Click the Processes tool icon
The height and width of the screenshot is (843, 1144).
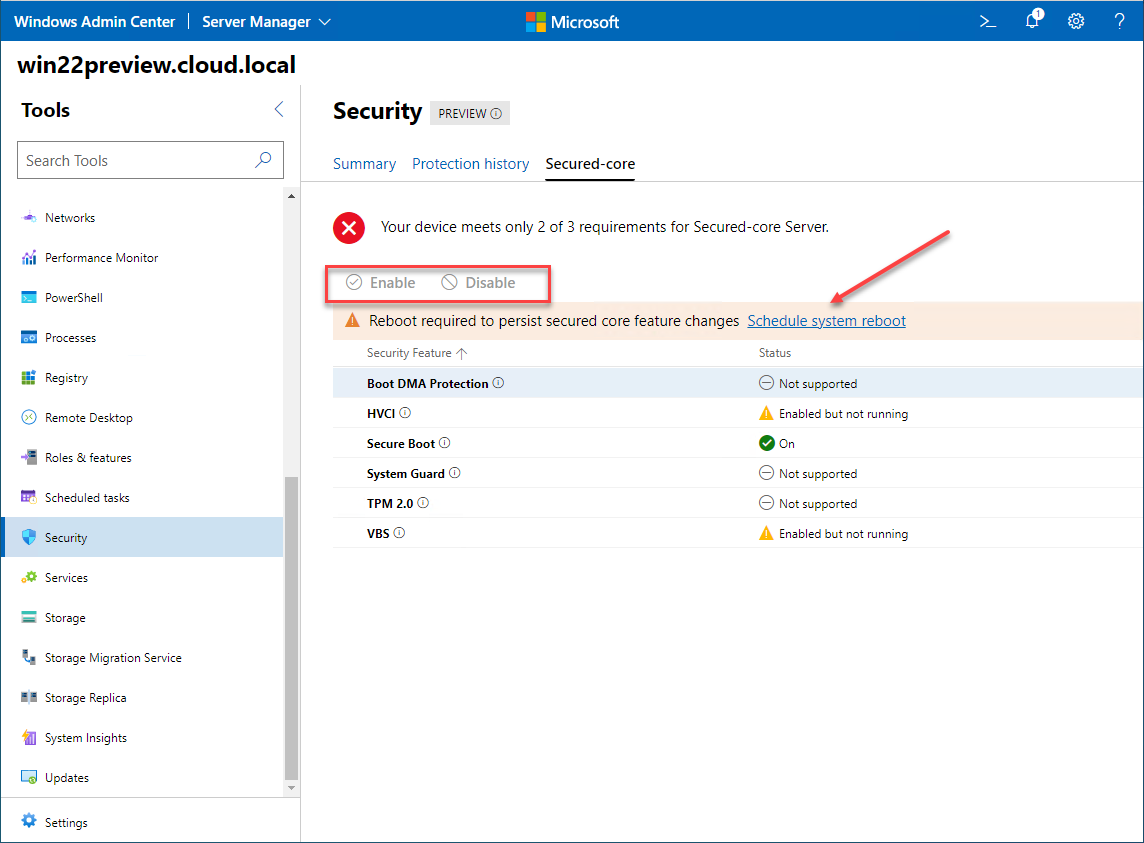28,337
